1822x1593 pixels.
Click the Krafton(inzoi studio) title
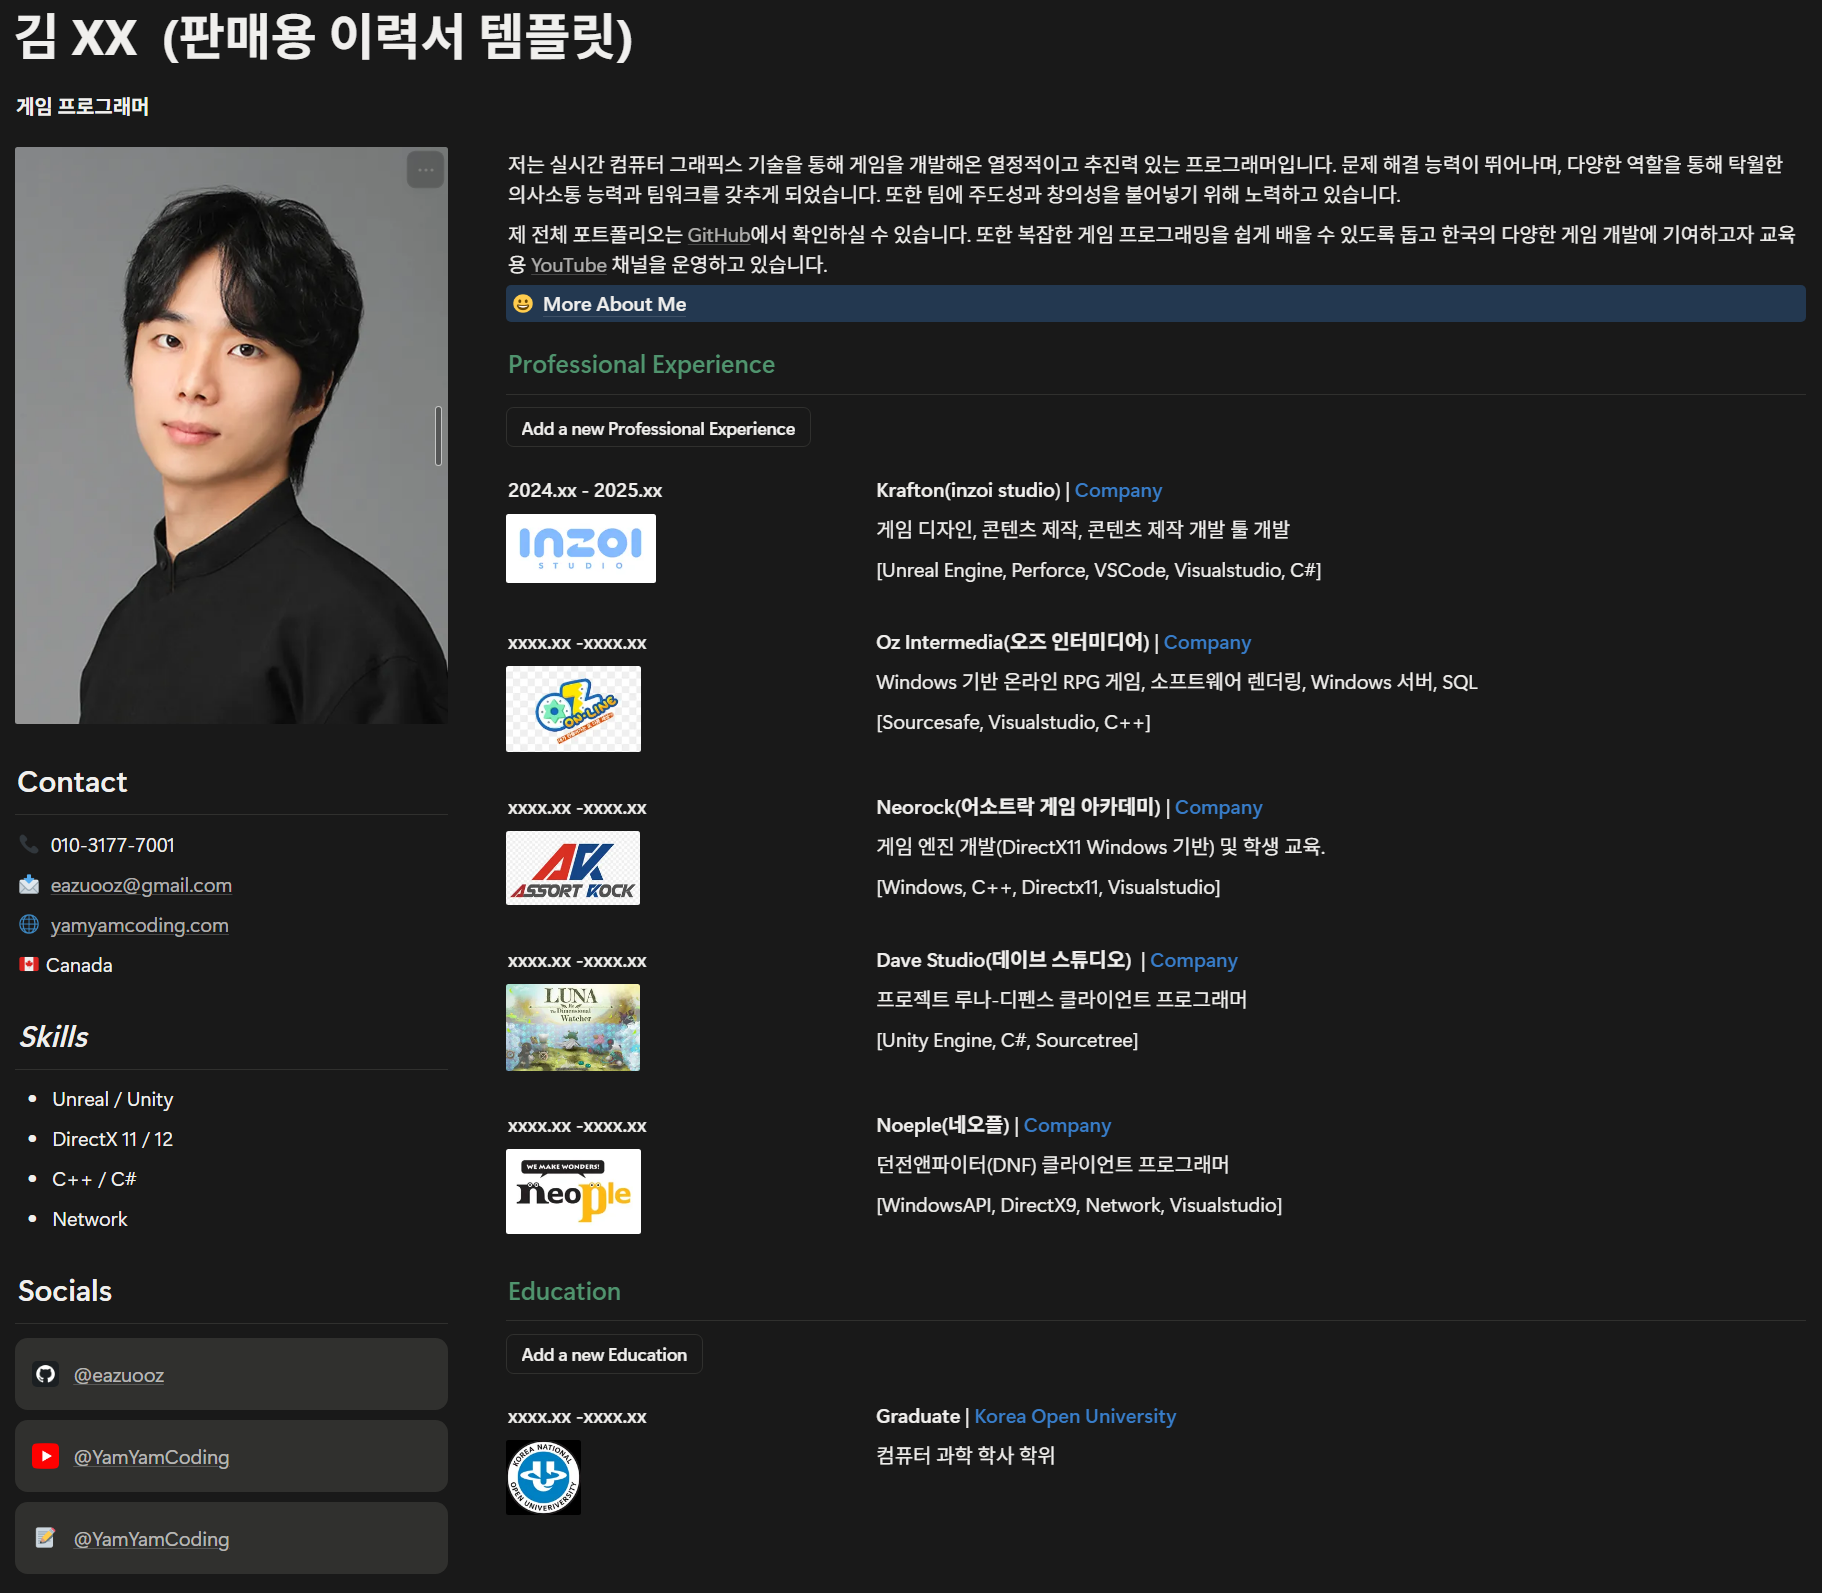968,490
